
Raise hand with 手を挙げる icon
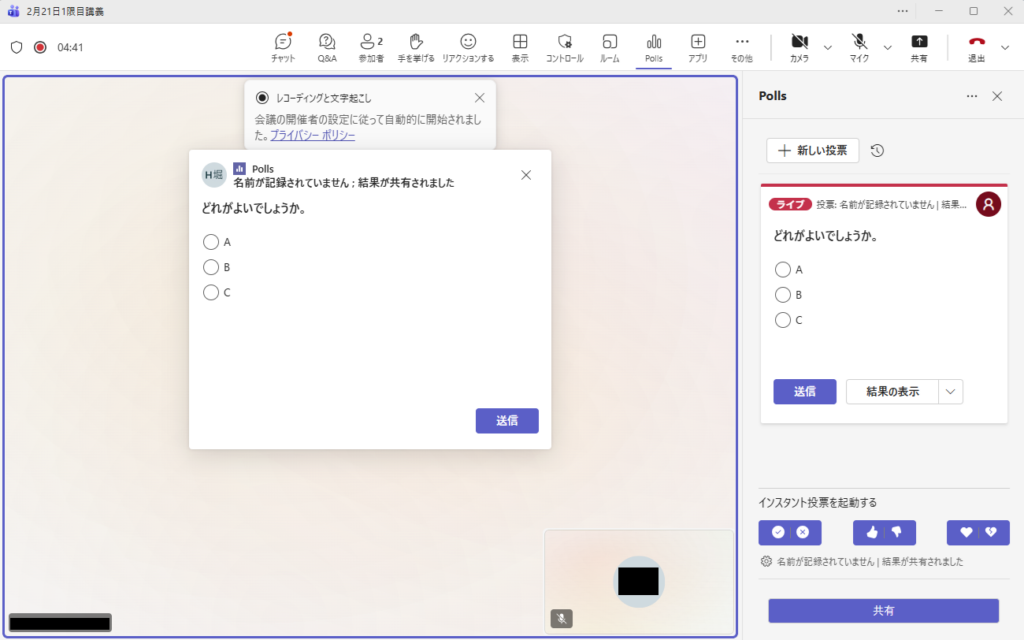click(x=418, y=47)
